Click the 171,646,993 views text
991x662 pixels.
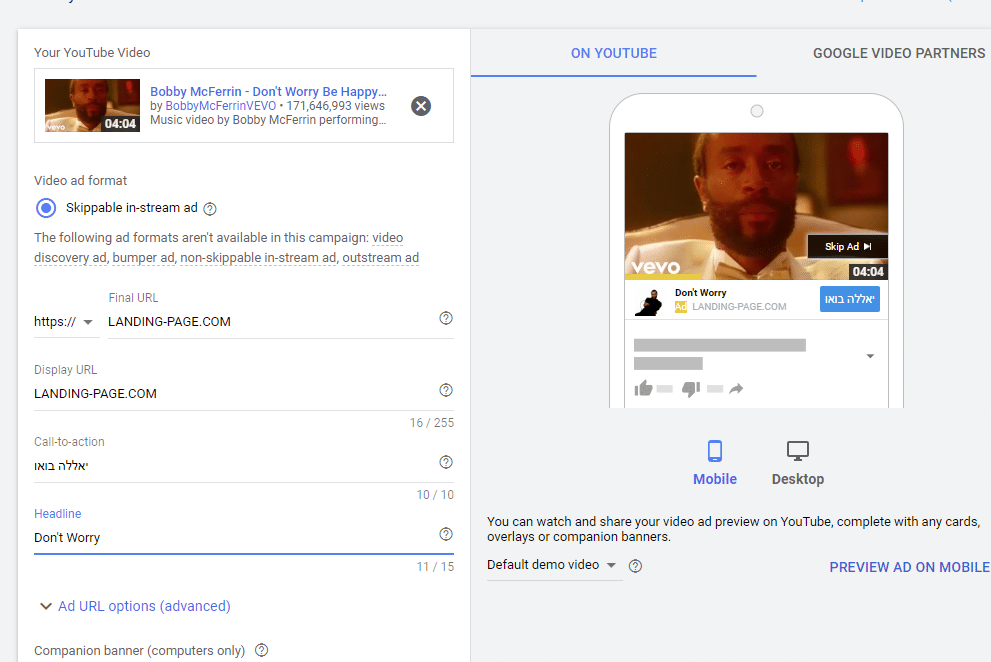click(336, 106)
